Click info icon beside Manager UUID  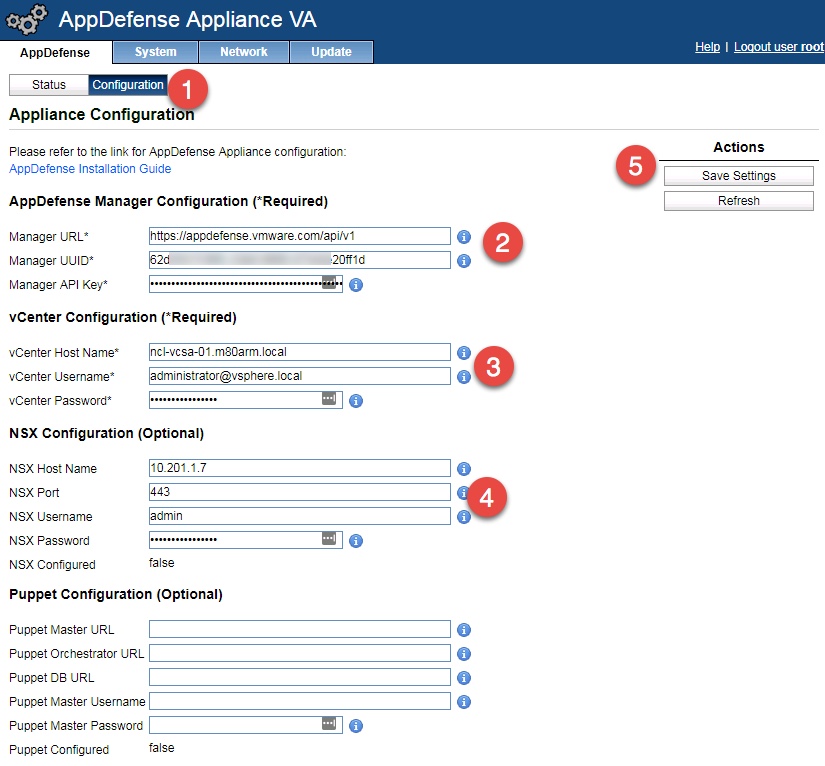click(463, 261)
